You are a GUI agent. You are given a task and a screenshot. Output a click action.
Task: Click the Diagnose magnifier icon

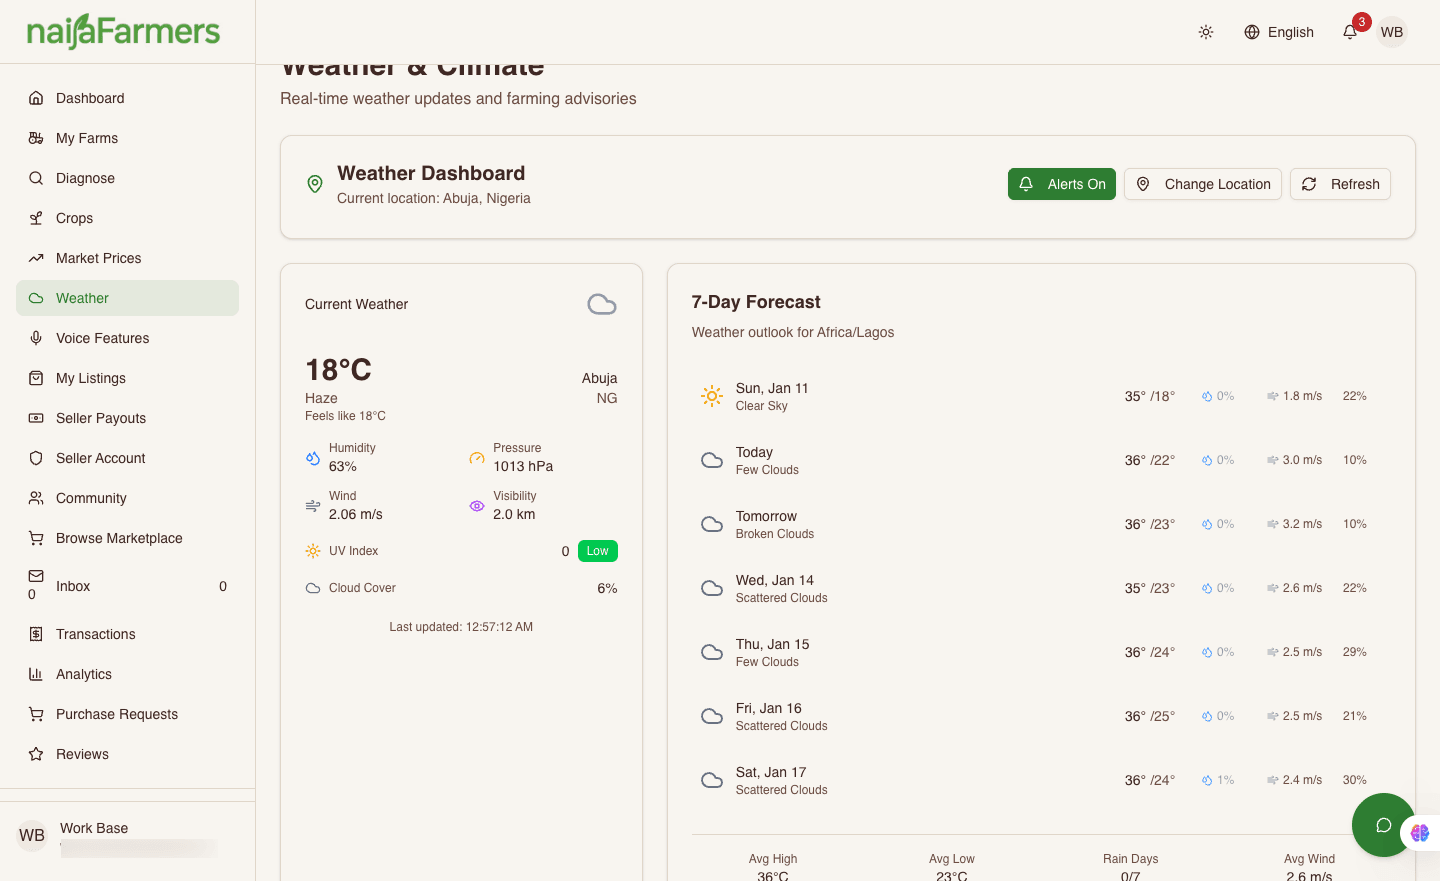click(36, 178)
